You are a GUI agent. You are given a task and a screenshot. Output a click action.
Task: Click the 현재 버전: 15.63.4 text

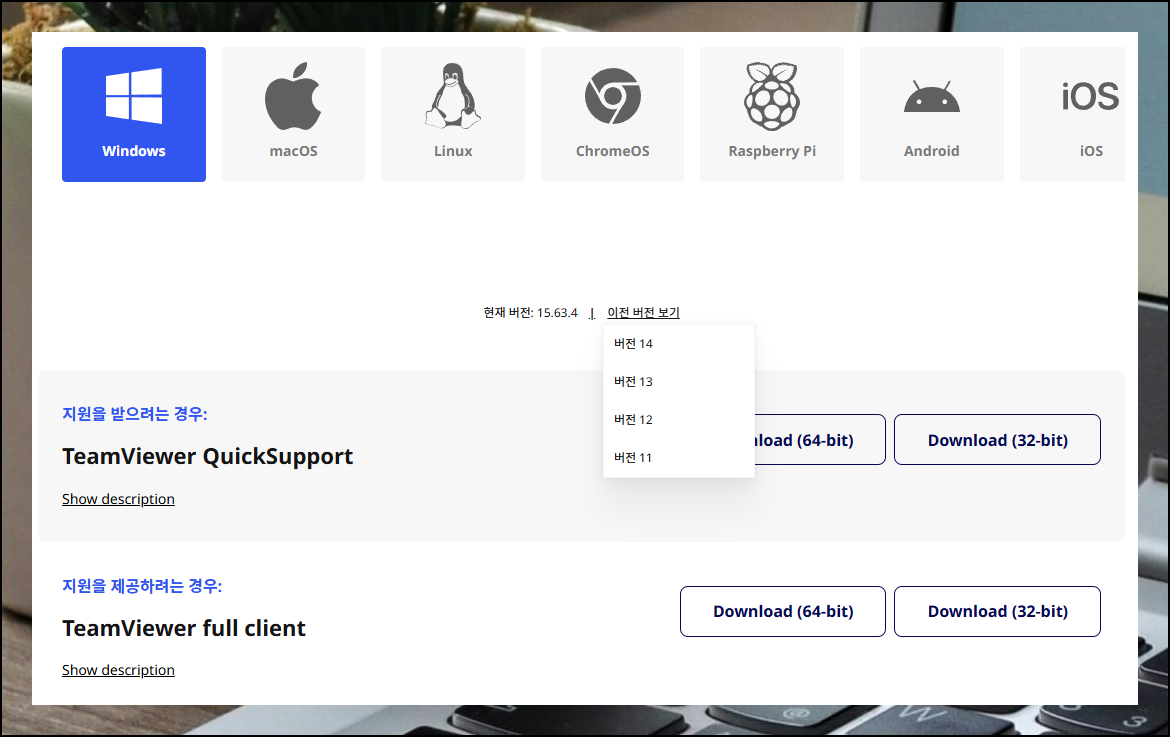tap(531, 313)
